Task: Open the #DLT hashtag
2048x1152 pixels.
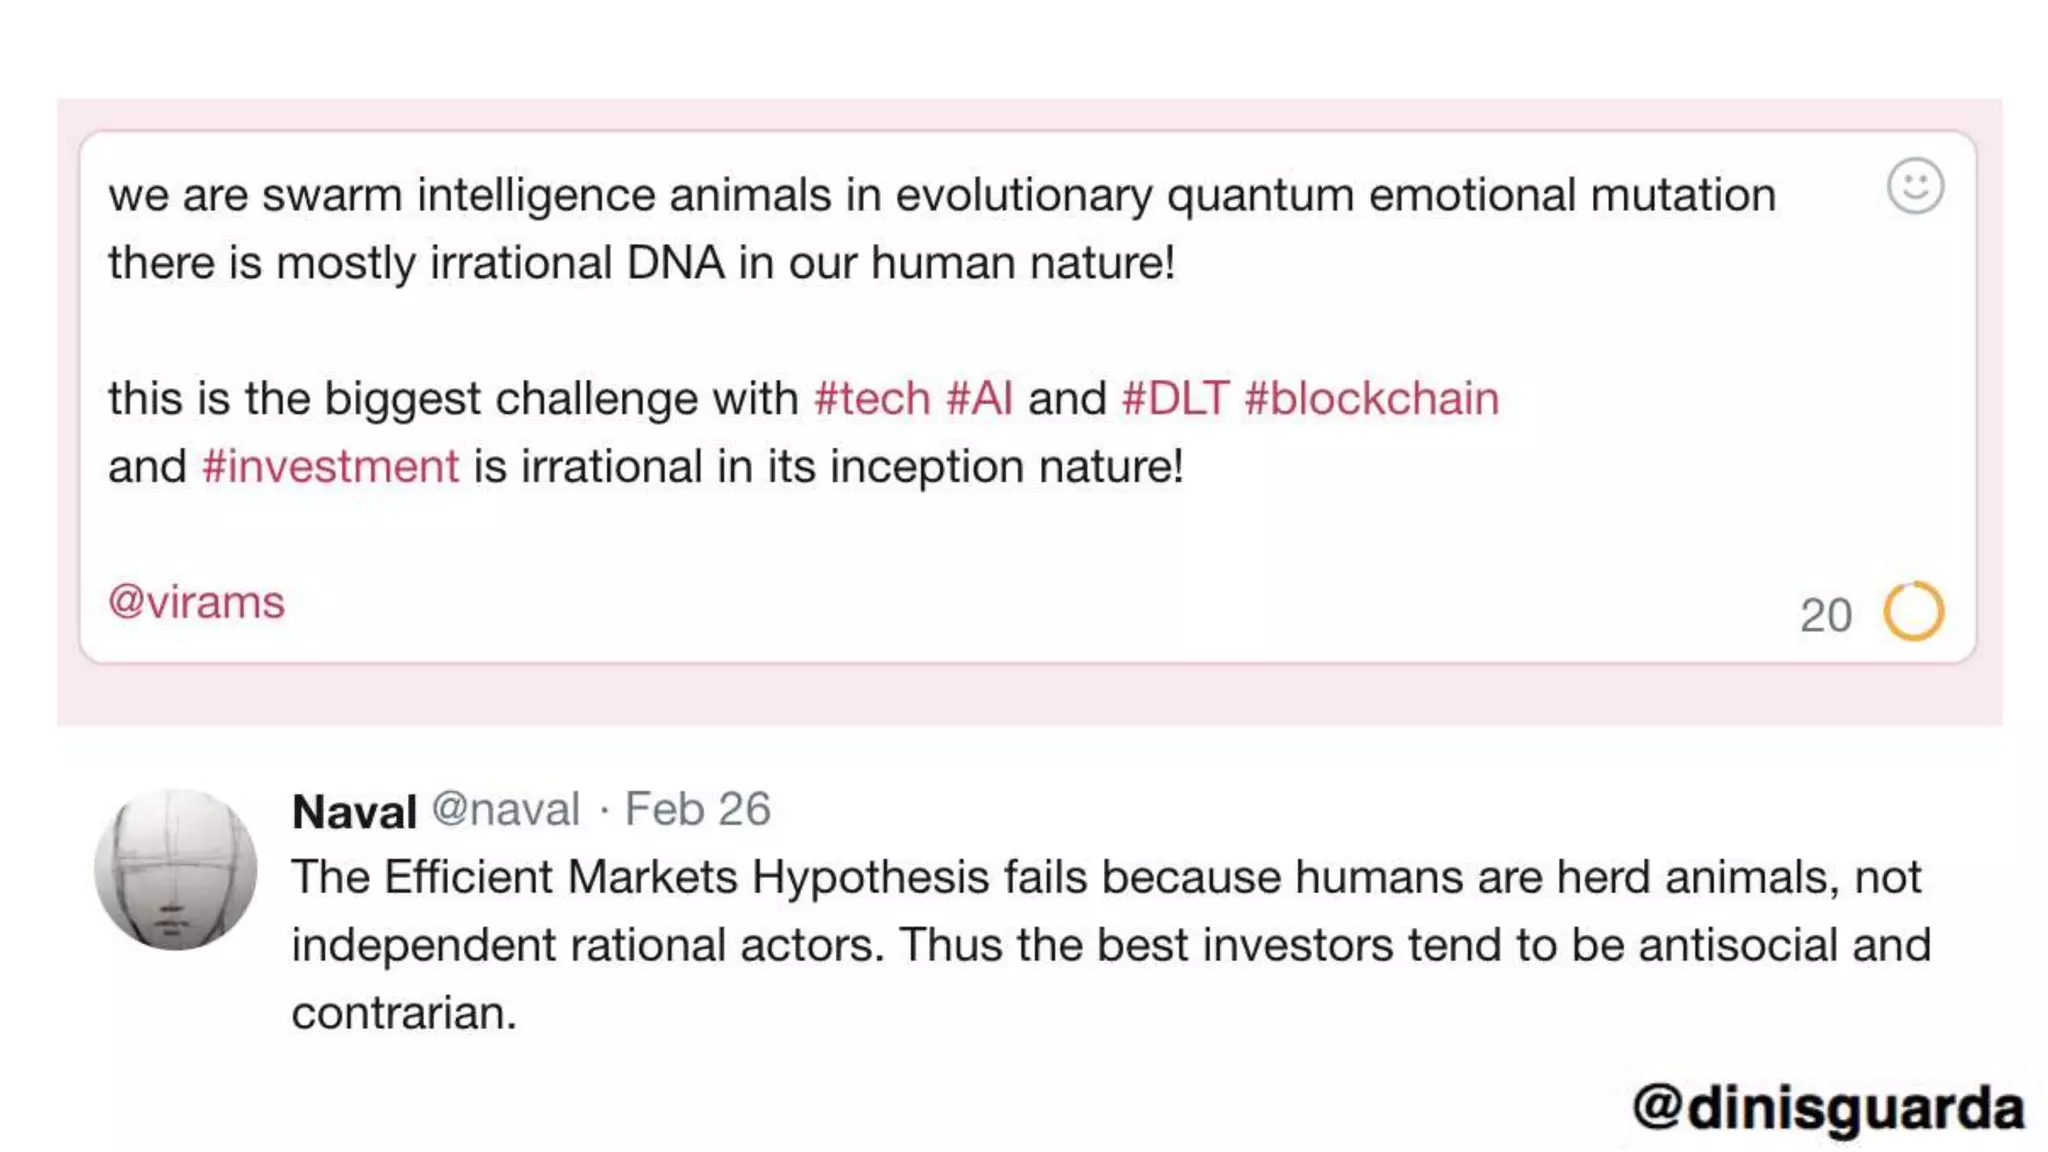Action: (1175, 399)
